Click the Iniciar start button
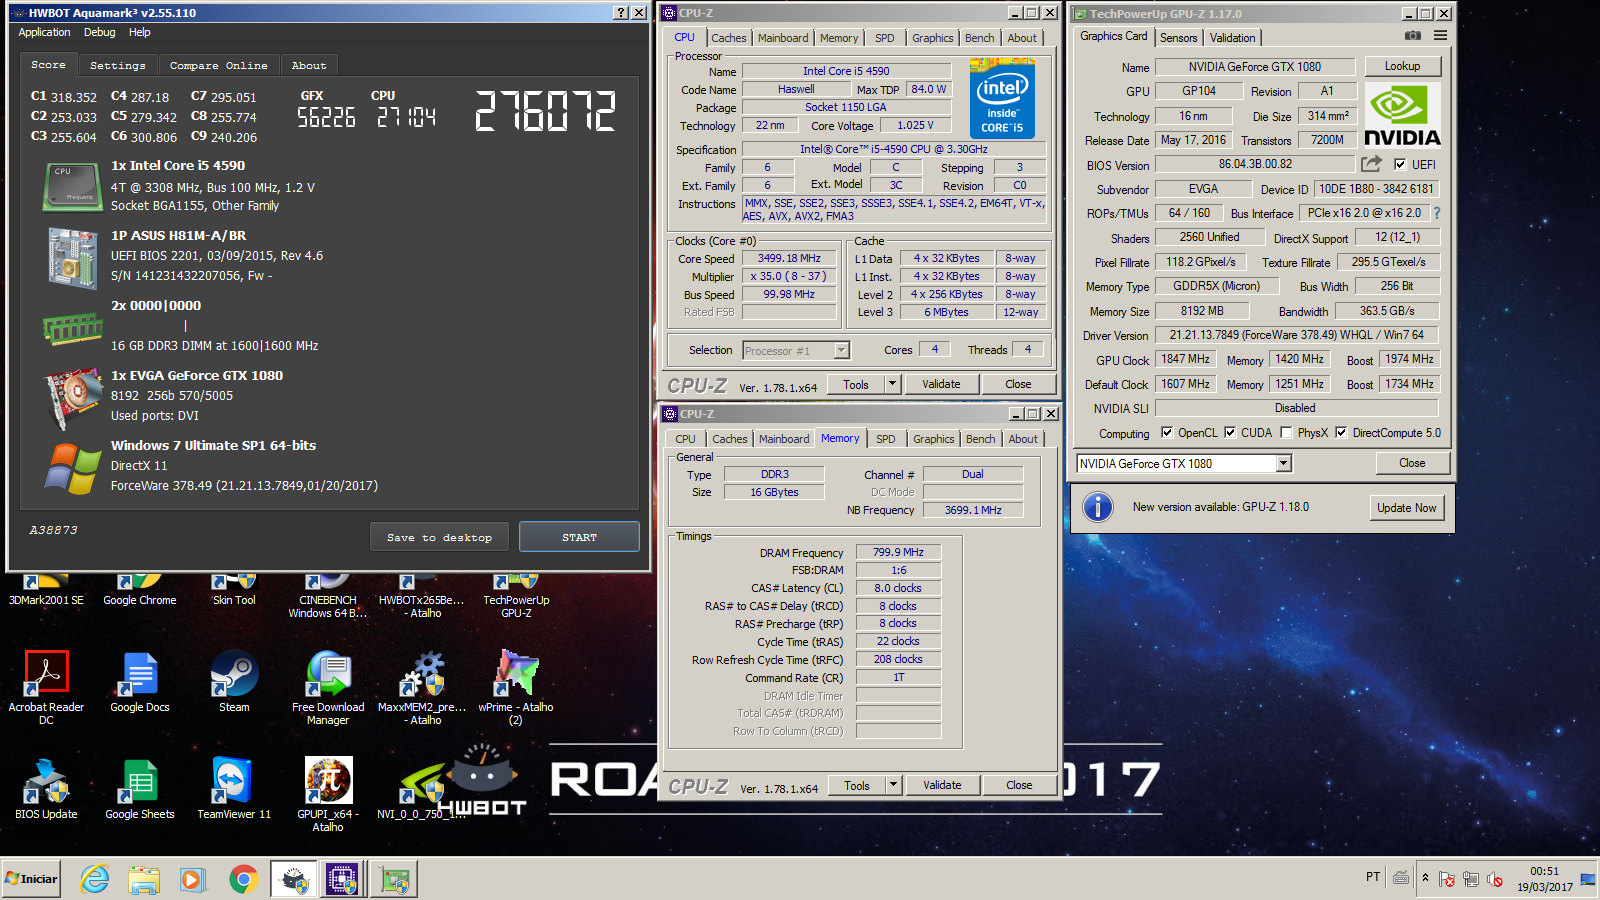 point(32,879)
